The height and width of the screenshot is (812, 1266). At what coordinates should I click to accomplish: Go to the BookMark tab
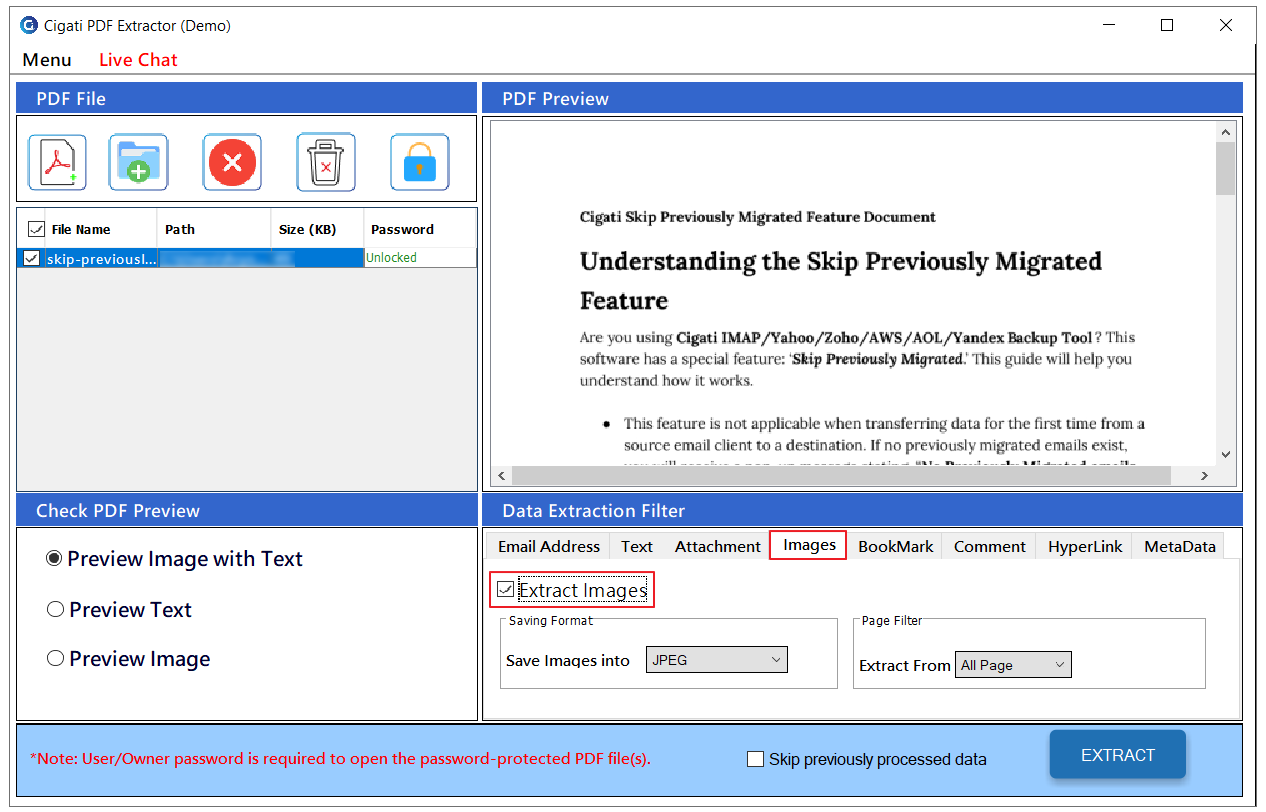coord(896,546)
